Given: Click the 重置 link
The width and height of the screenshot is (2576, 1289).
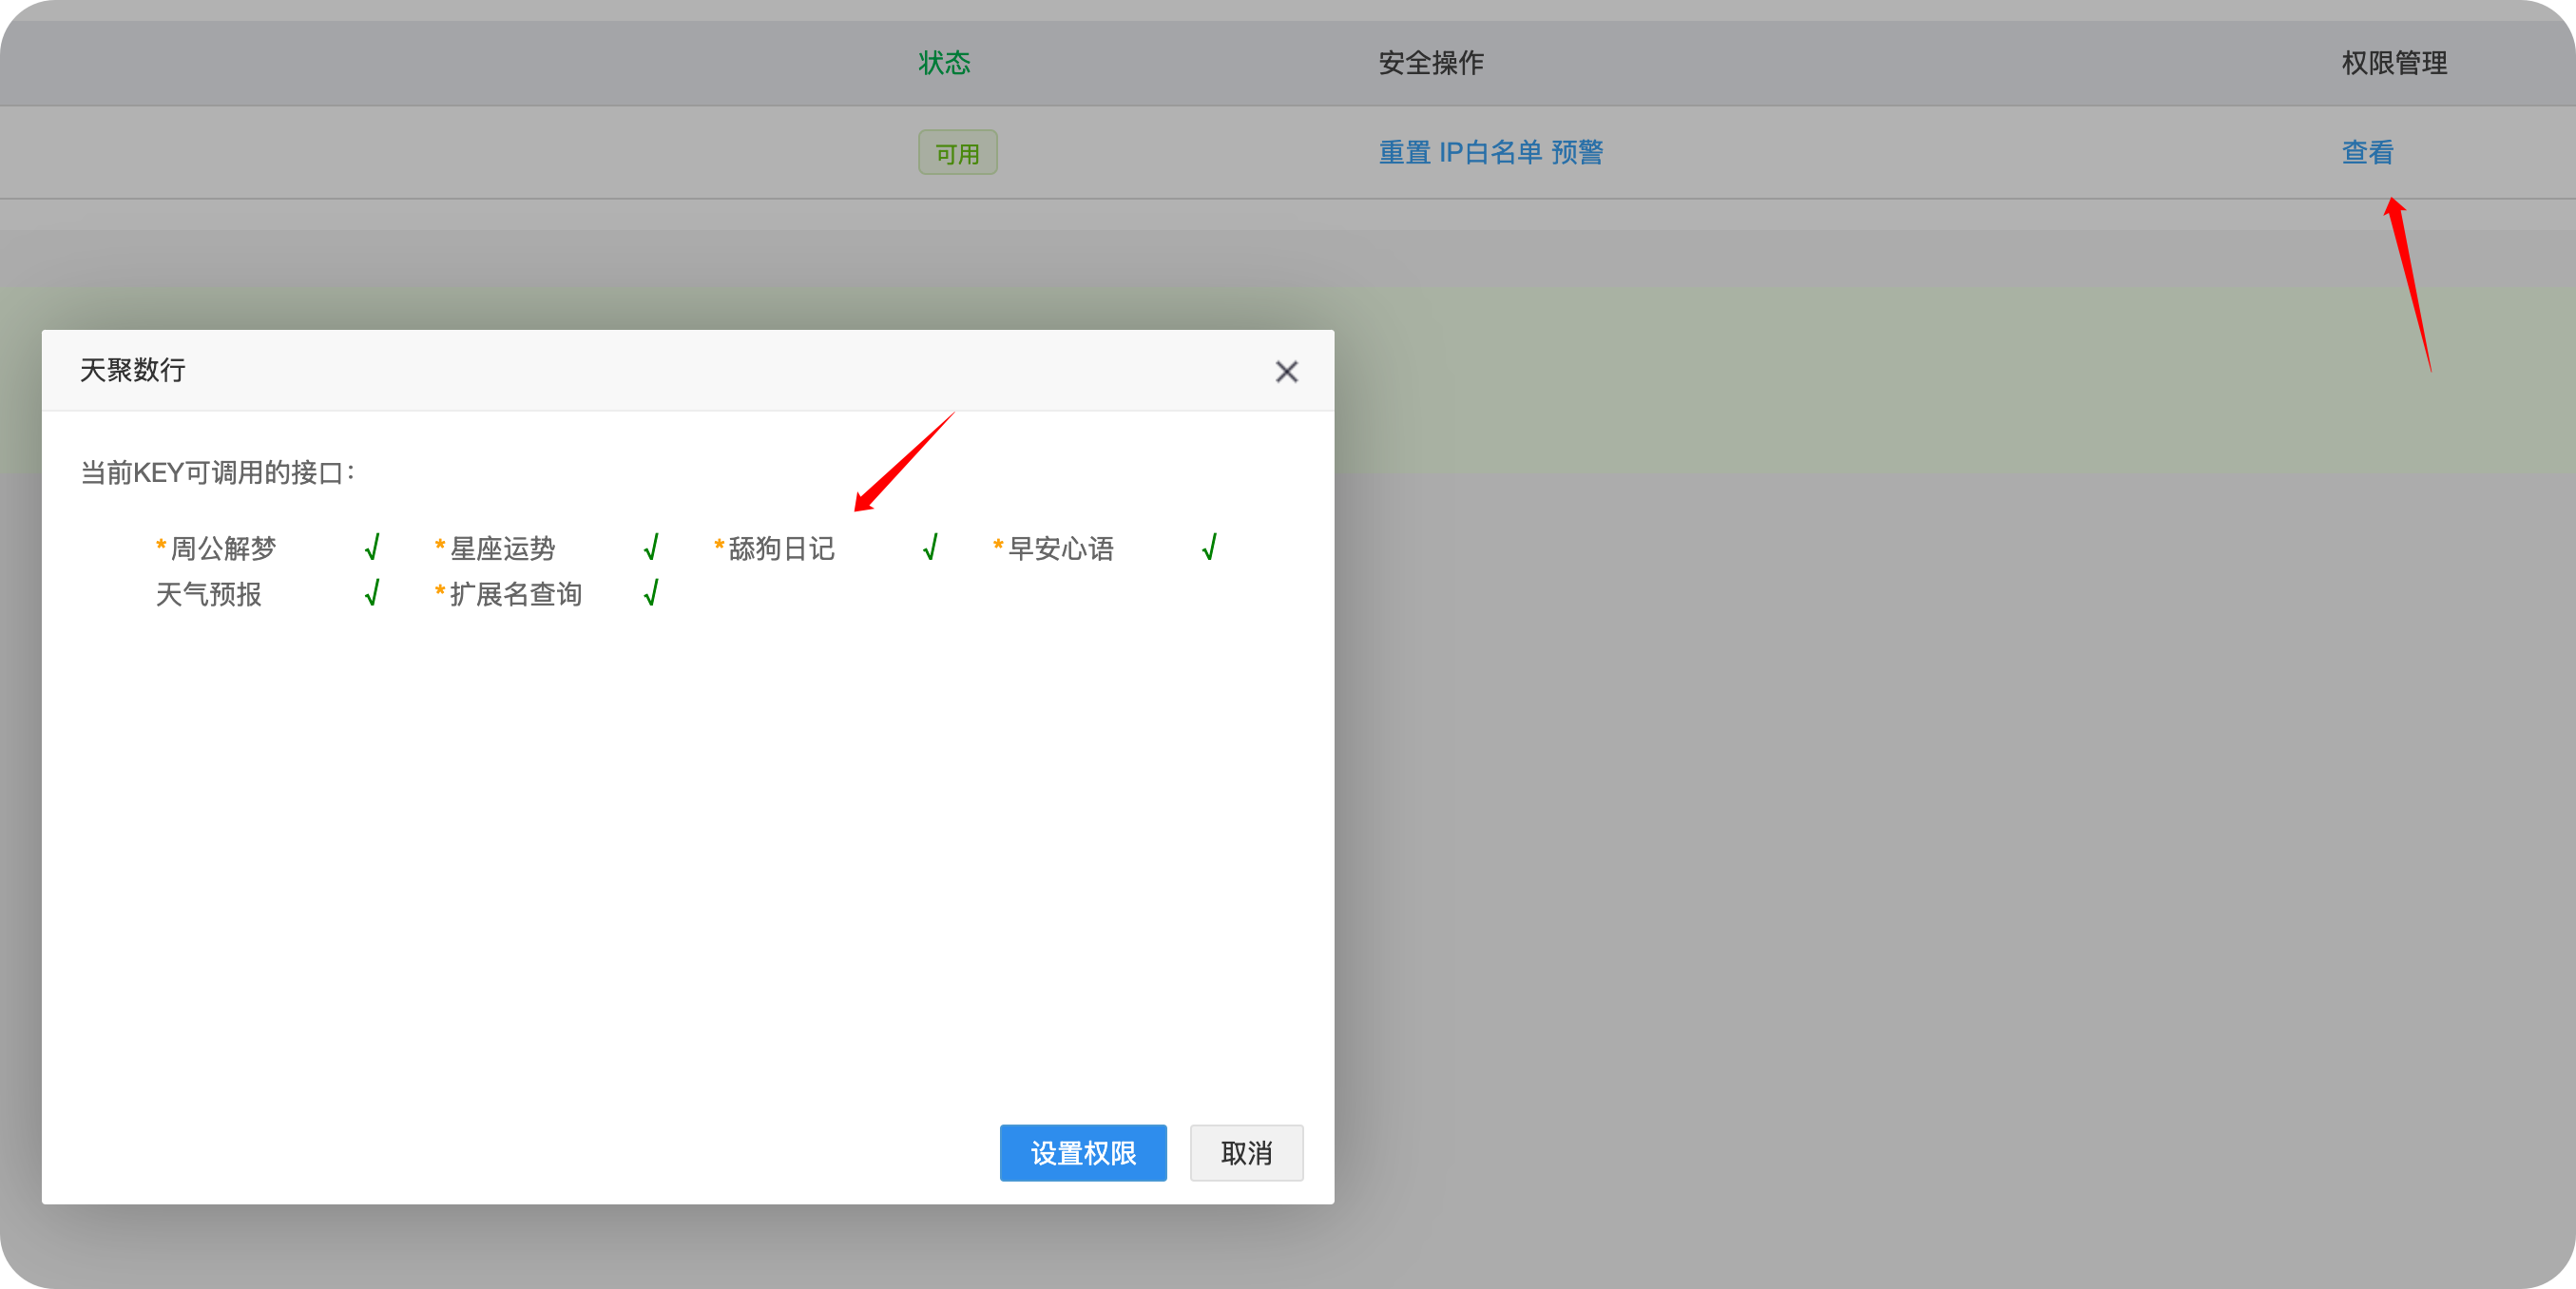Looking at the screenshot, I should point(1404,152).
